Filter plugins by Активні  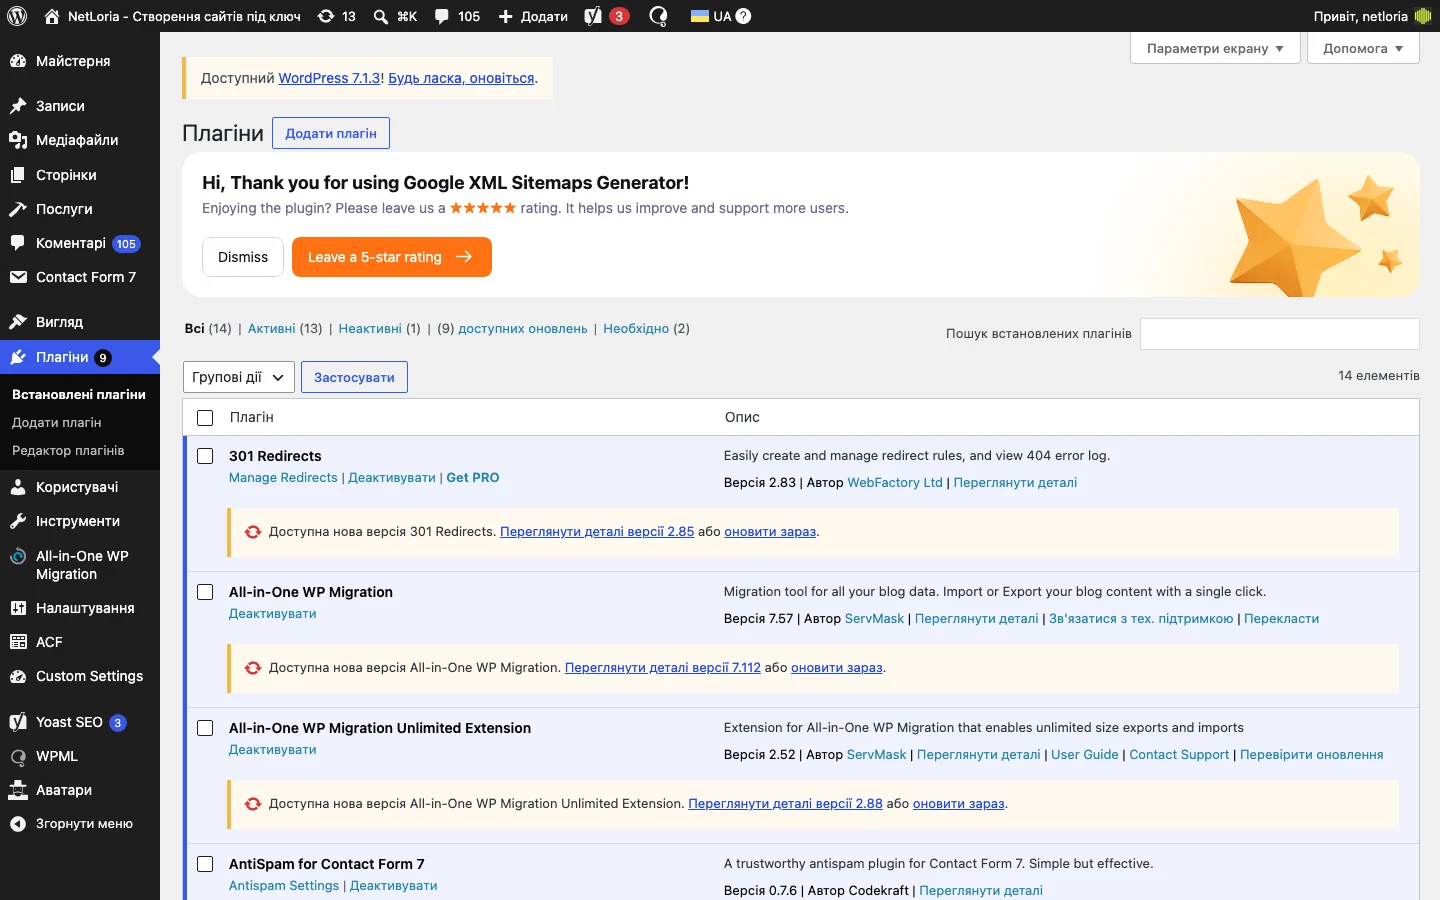(x=272, y=329)
